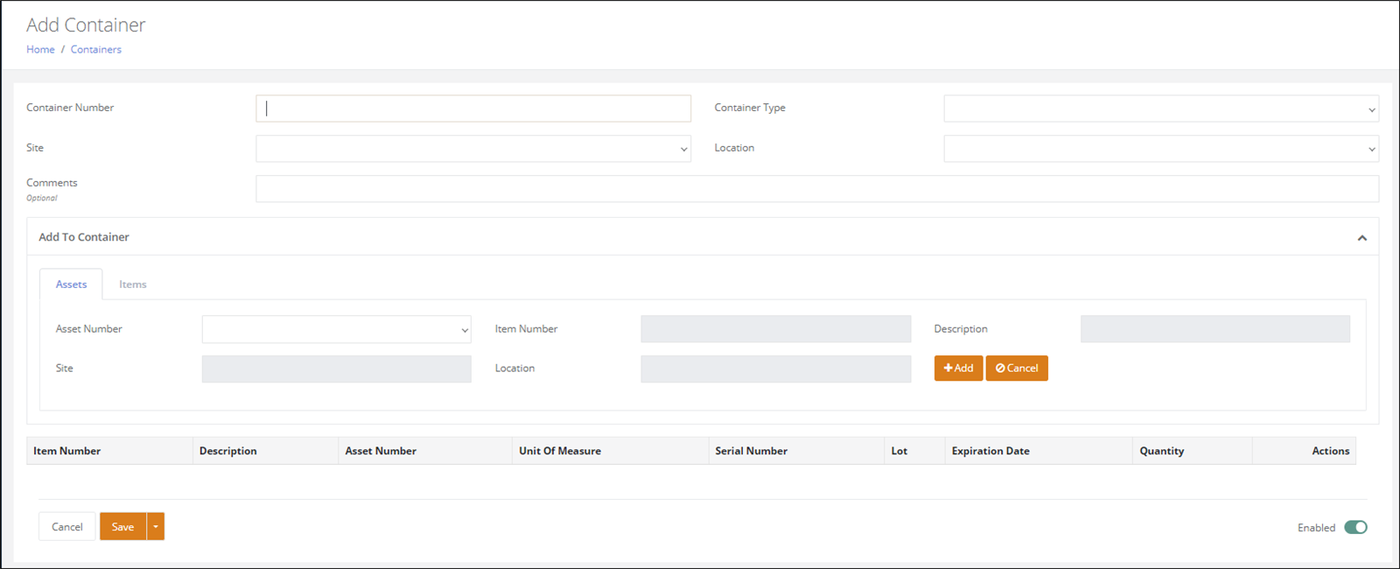
Task: Click the Container Number label
Action: tap(70, 107)
